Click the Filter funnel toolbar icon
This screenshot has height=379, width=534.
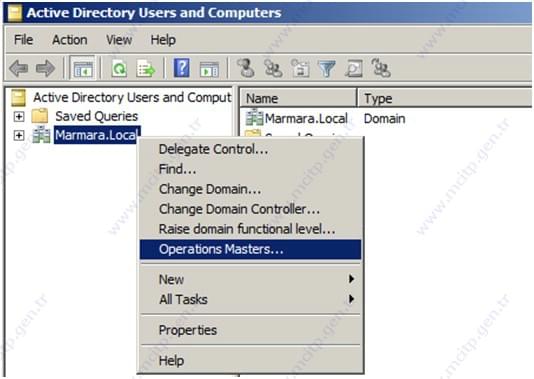(327, 68)
